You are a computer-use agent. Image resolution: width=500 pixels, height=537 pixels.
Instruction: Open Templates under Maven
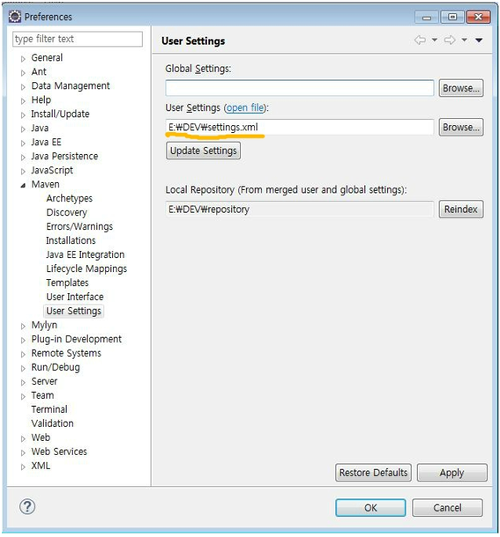coord(67,283)
